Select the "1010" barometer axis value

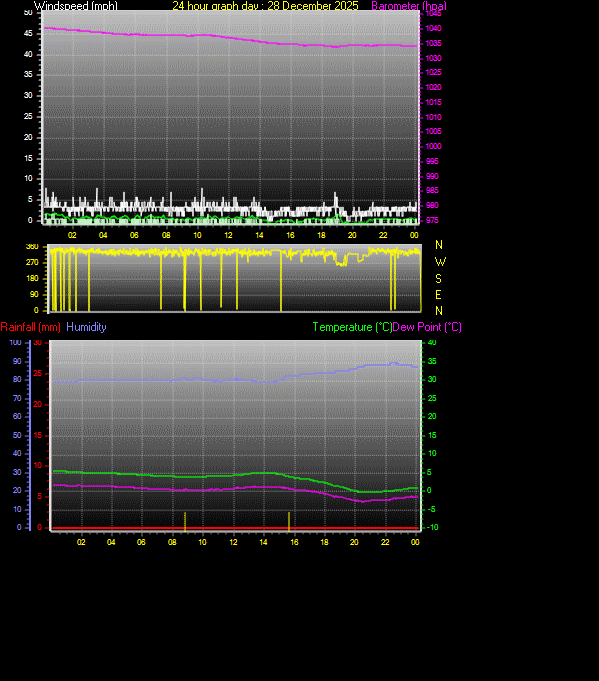point(433,117)
